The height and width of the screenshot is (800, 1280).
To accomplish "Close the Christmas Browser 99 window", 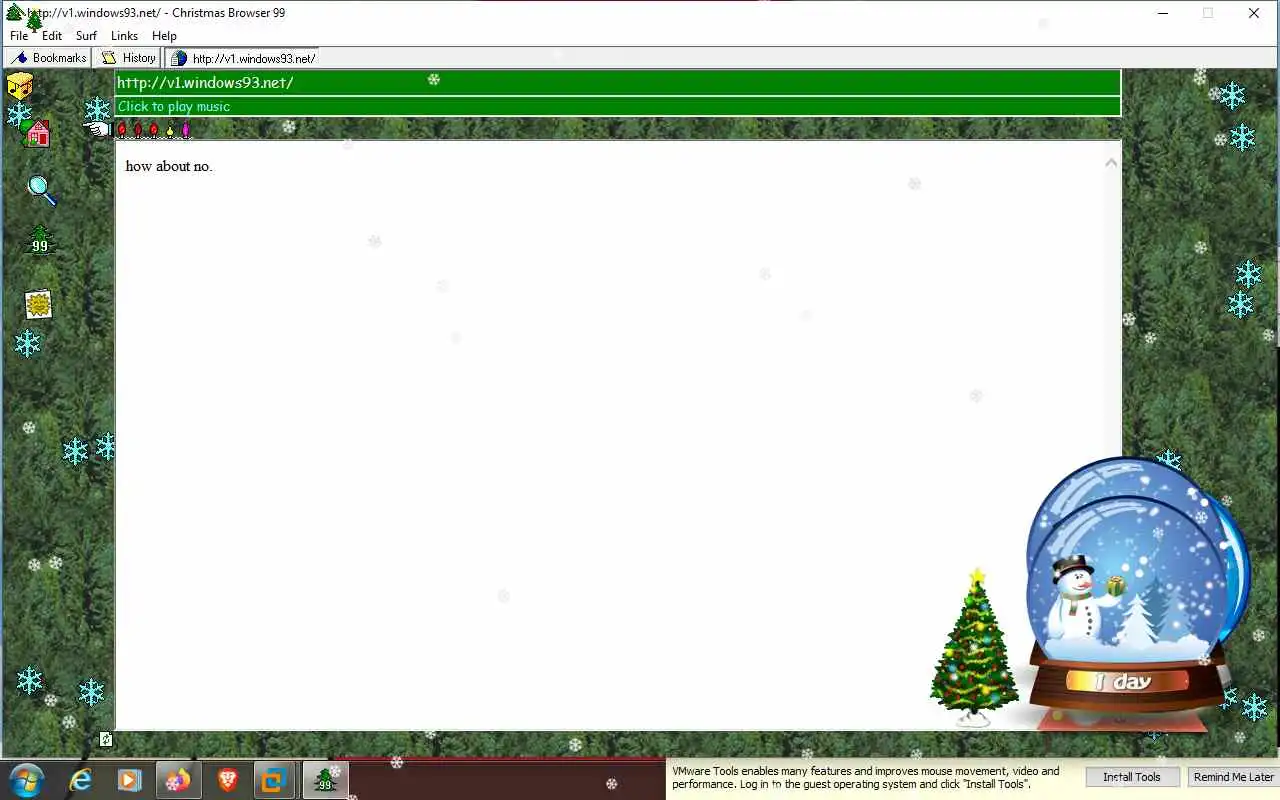I will pos(1253,13).
